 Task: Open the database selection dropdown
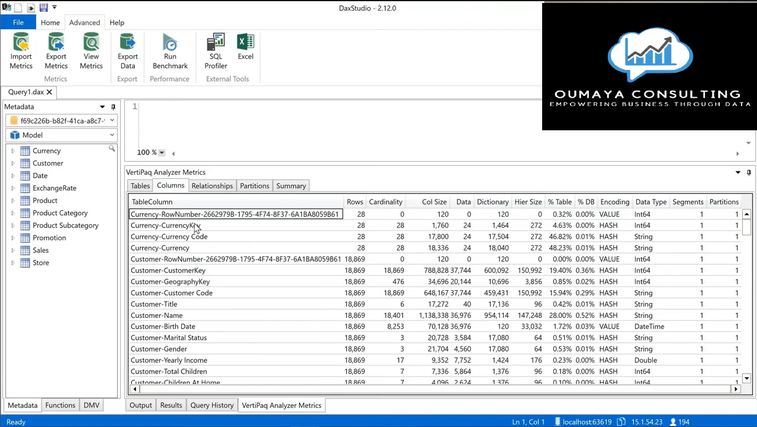point(112,121)
